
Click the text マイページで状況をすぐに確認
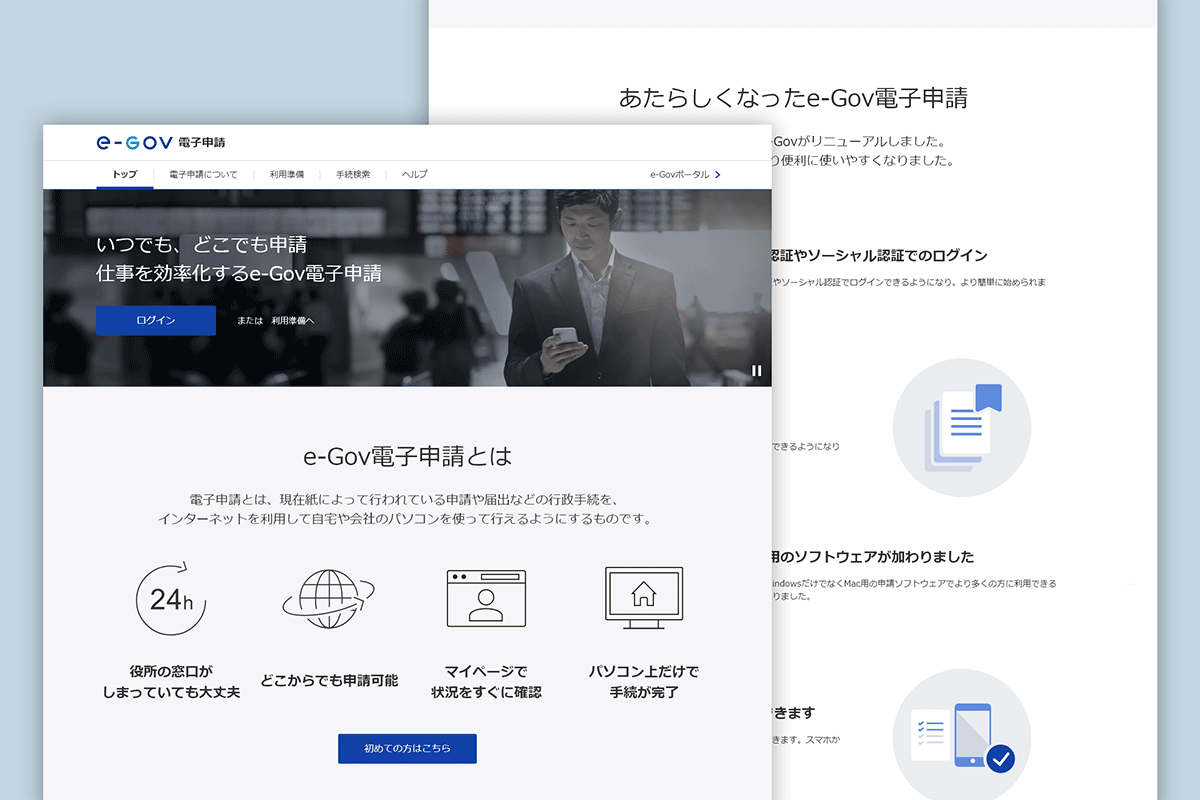pyautogui.click(x=486, y=681)
